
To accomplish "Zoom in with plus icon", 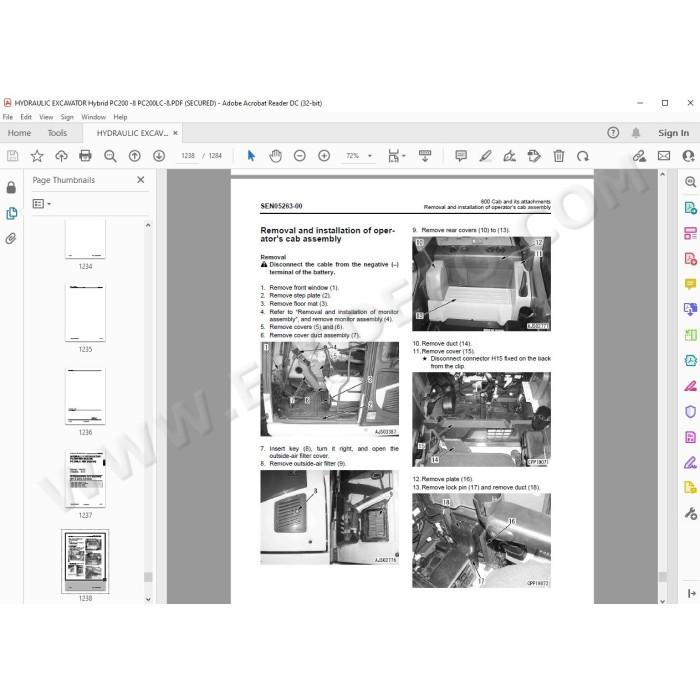I will coord(324,156).
